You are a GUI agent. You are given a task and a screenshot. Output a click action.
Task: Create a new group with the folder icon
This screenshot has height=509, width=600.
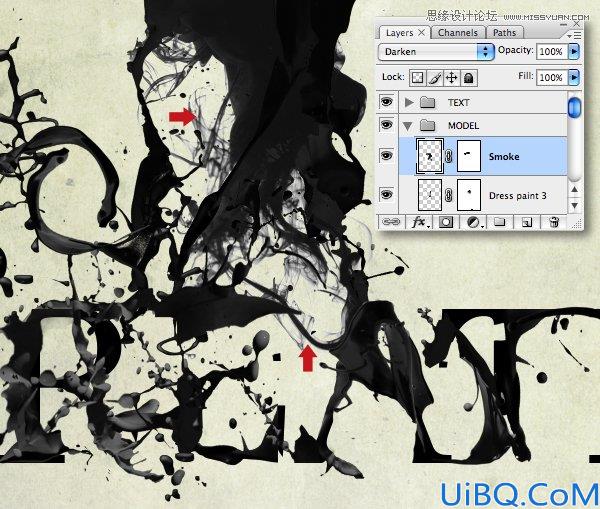coord(499,222)
